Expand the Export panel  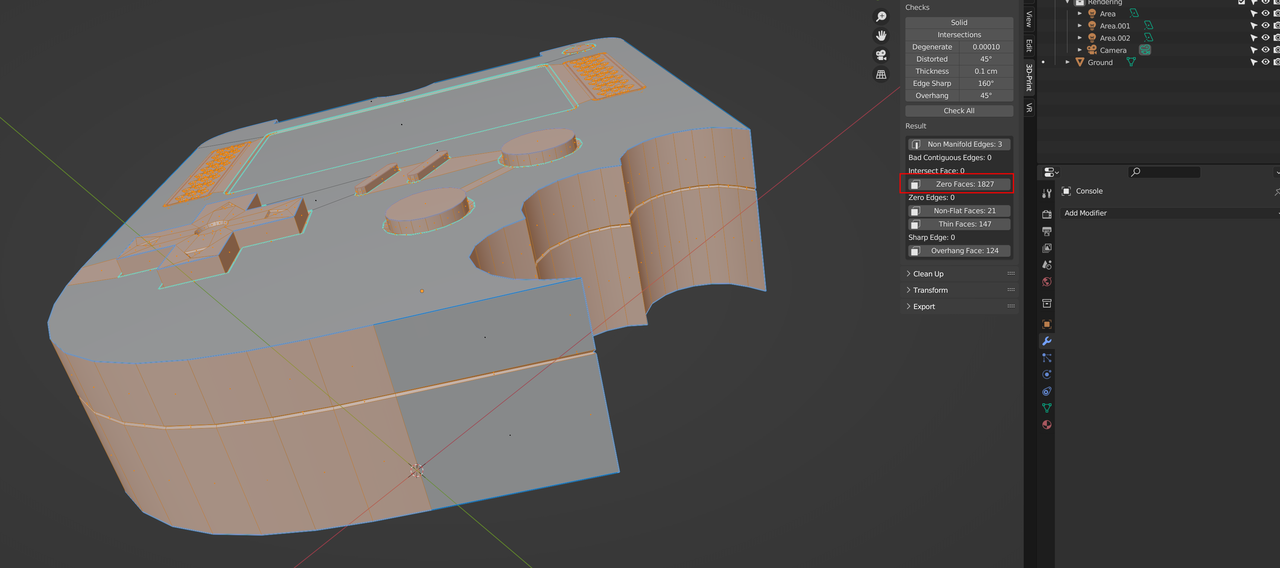924,307
